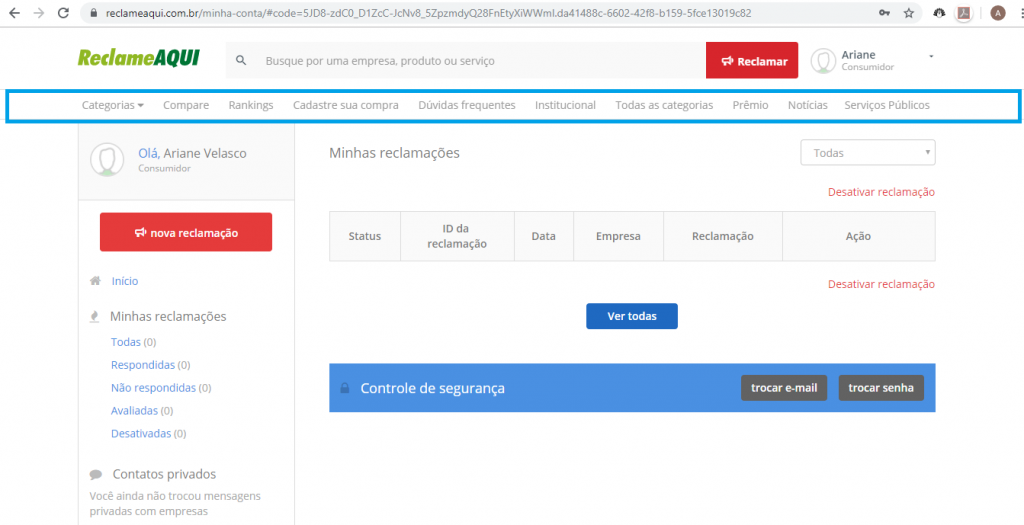
Task: Go to Rankings in the navigation bar
Action: point(251,105)
